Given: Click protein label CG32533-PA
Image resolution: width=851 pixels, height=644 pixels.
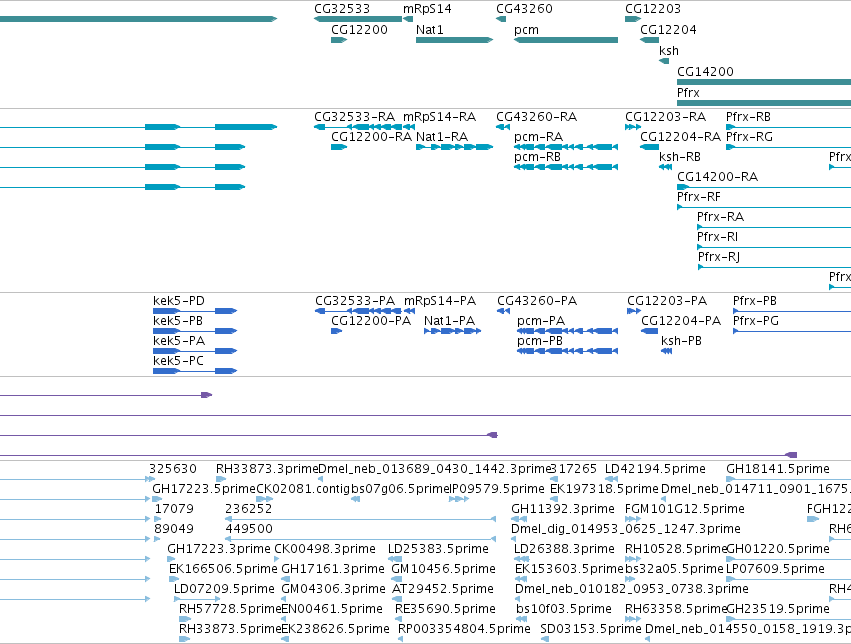Looking at the screenshot, I should [x=355, y=301].
